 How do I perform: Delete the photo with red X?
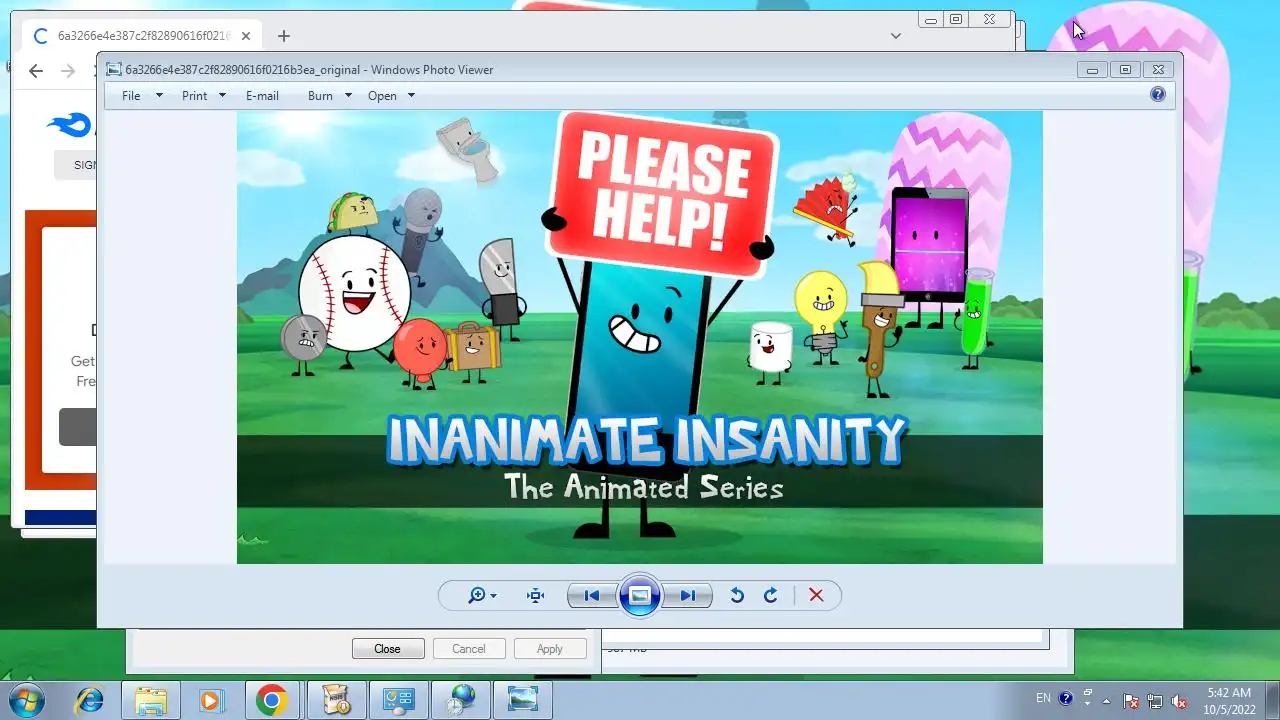(x=816, y=595)
